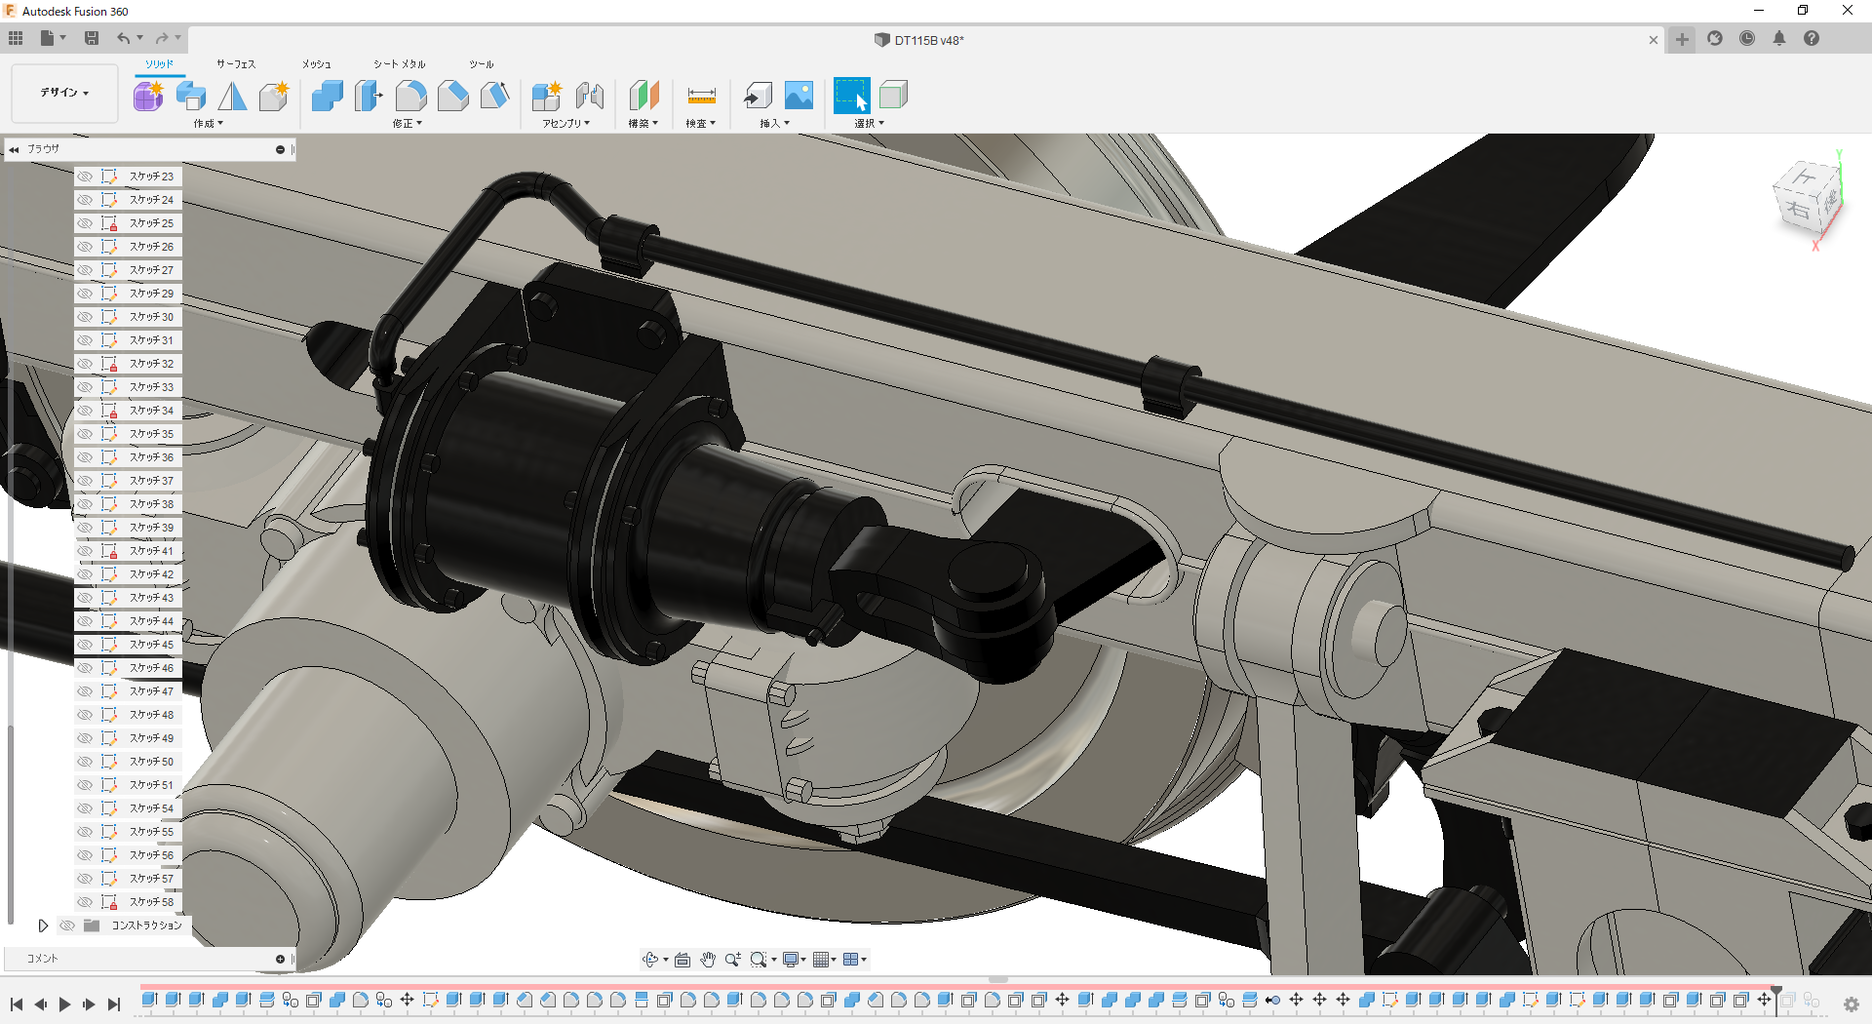The height and width of the screenshot is (1024, 1872).
Task: Click the Insert Image icon
Action: point(799,96)
